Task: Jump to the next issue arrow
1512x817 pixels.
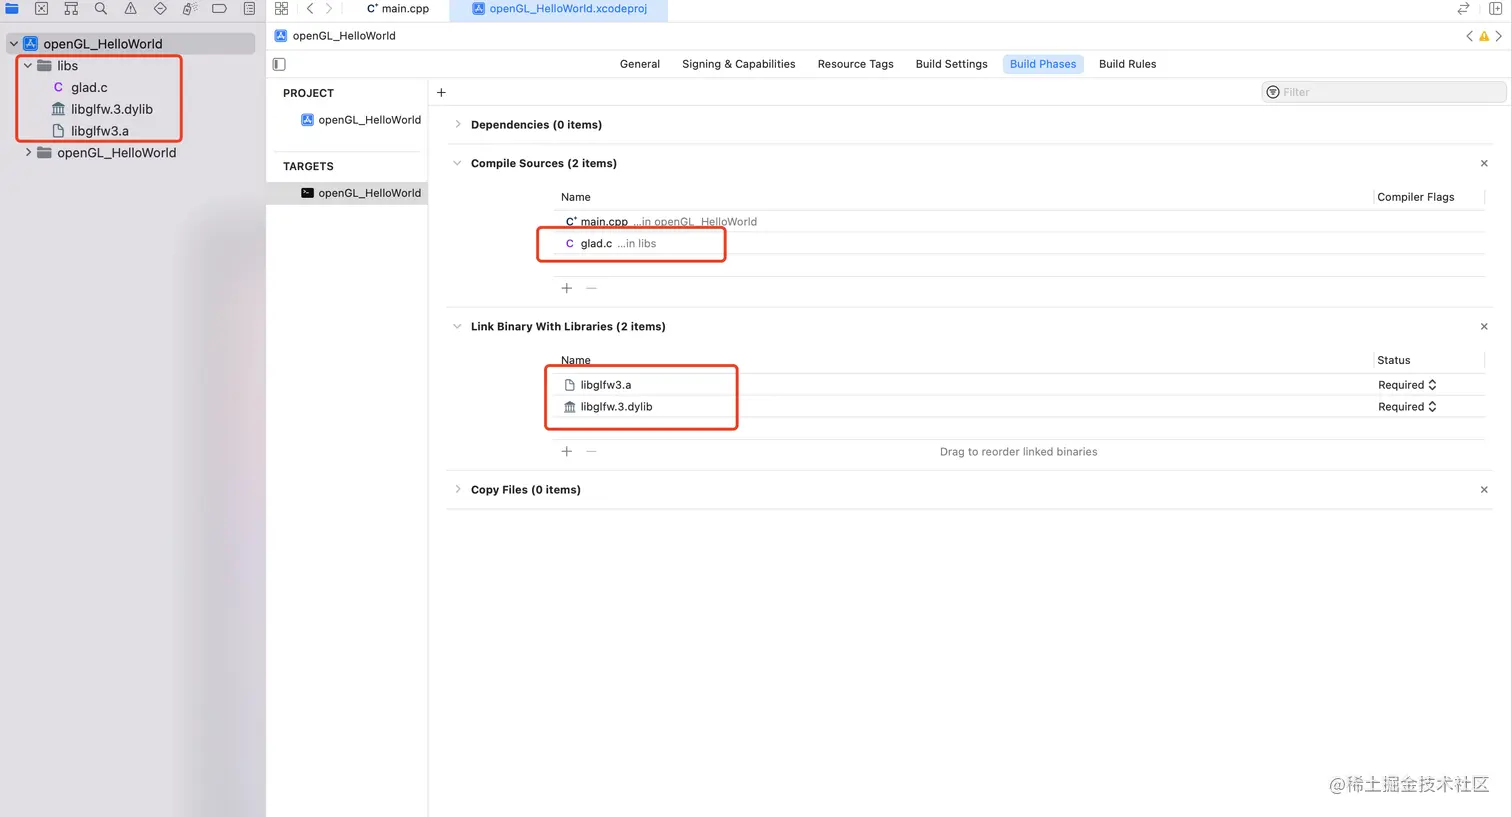Action: (x=1498, y=36)
